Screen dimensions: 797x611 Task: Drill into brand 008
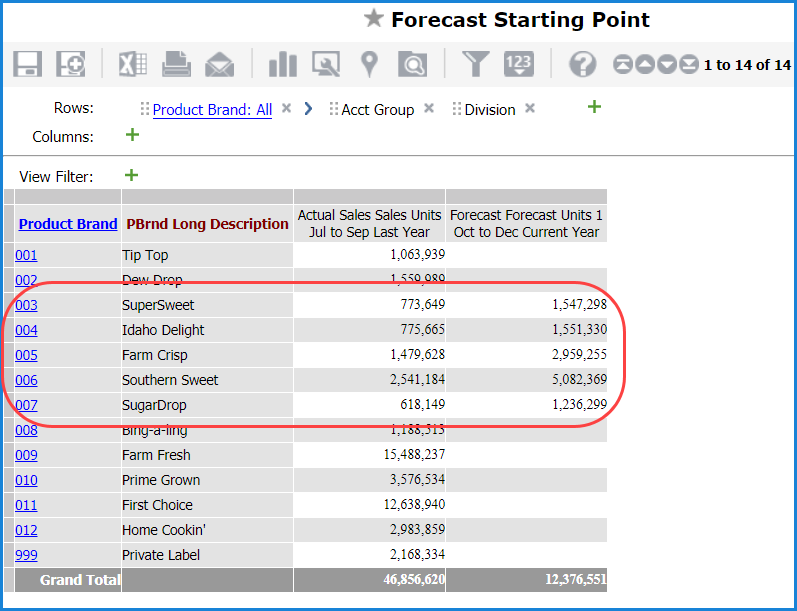[x=26, y=430]
